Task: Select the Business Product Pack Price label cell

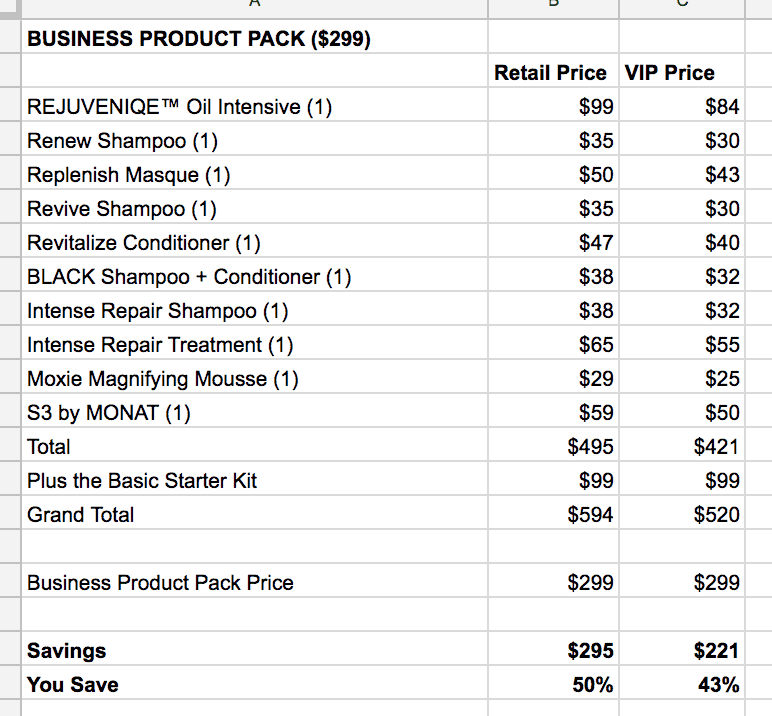Action: pyautogui.click(x=161, y=583)
